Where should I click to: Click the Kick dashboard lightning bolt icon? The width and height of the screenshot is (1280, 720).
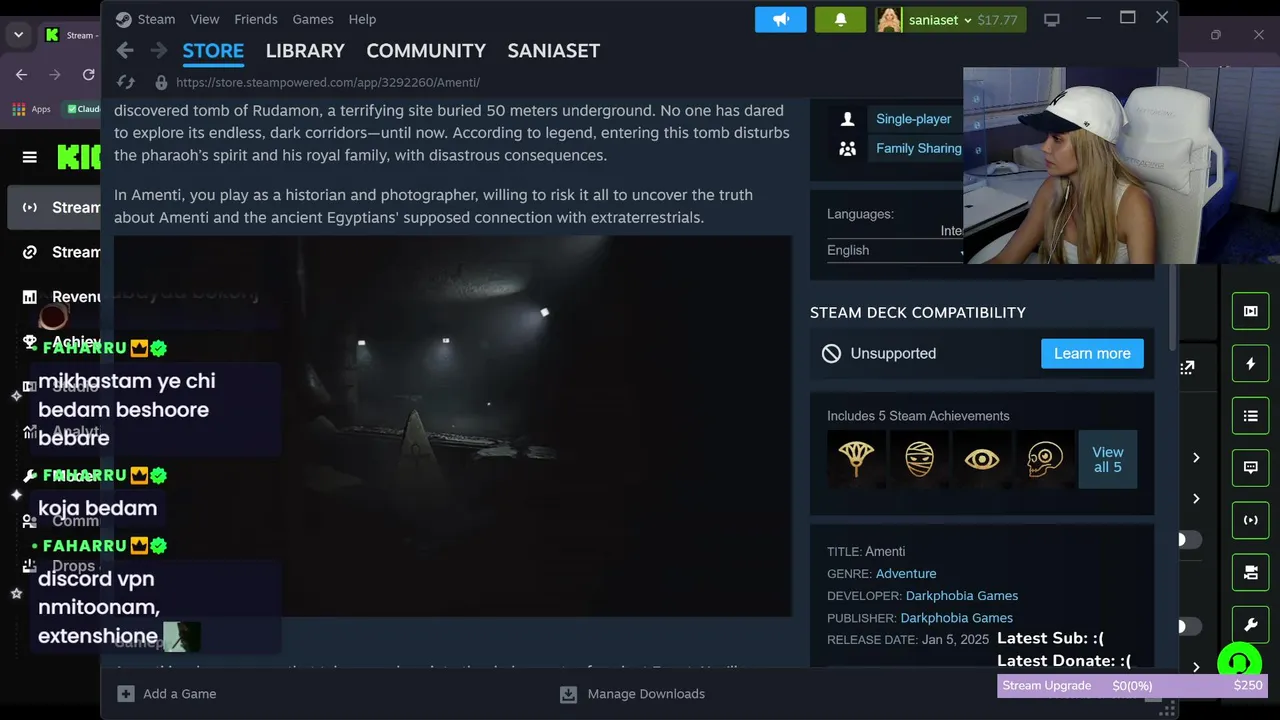(1251, 364)
